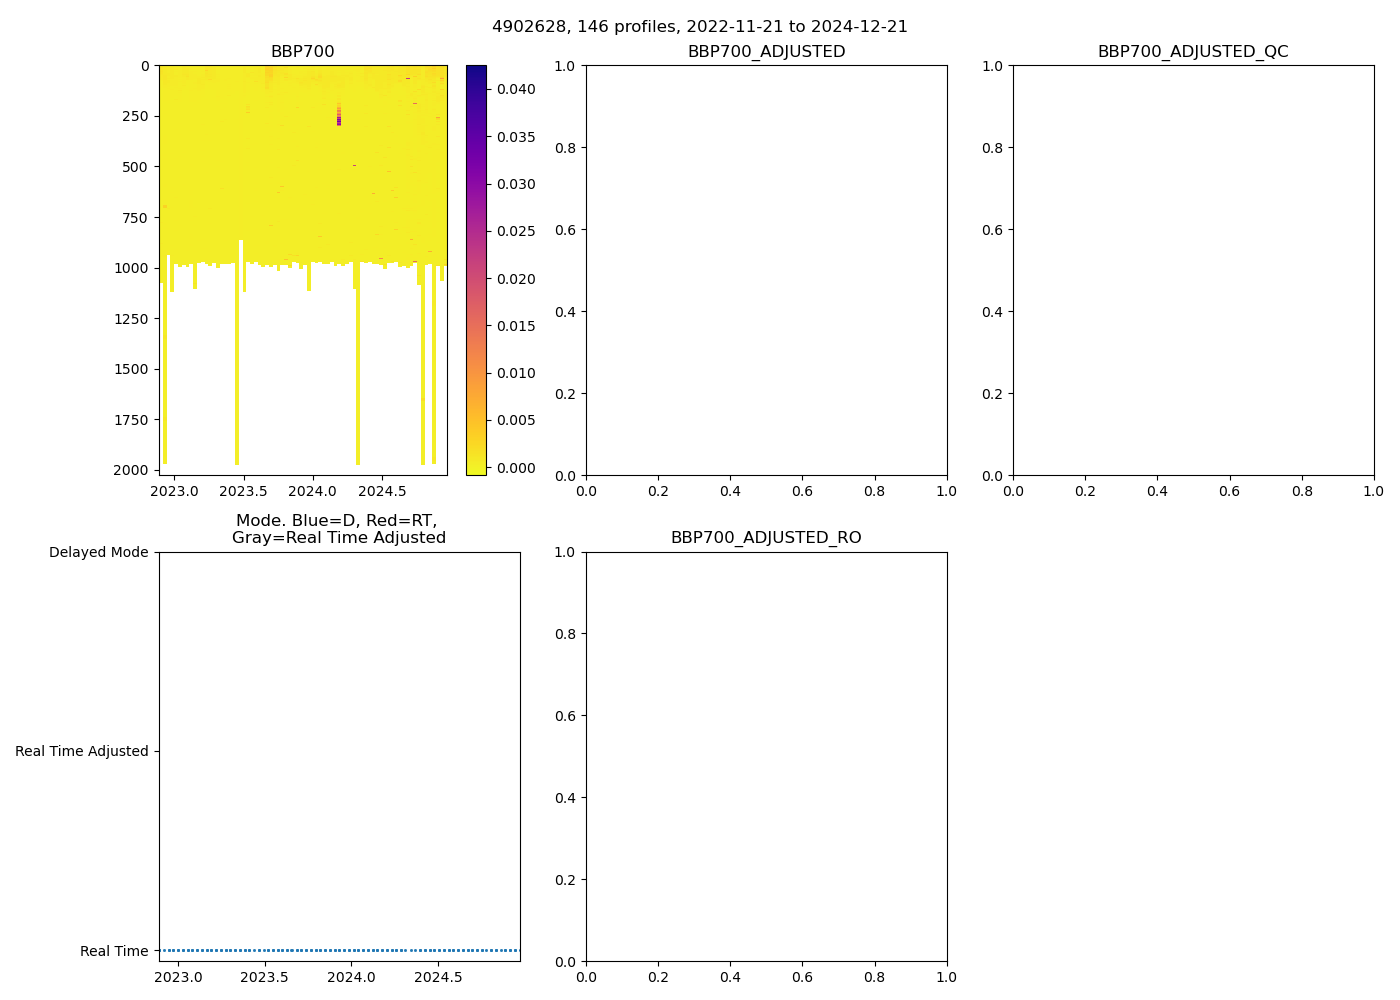1400x1000 pixels.
Task: Click the purple anomaly spot in BBP700 heatmap
Action: coord(339,119)
